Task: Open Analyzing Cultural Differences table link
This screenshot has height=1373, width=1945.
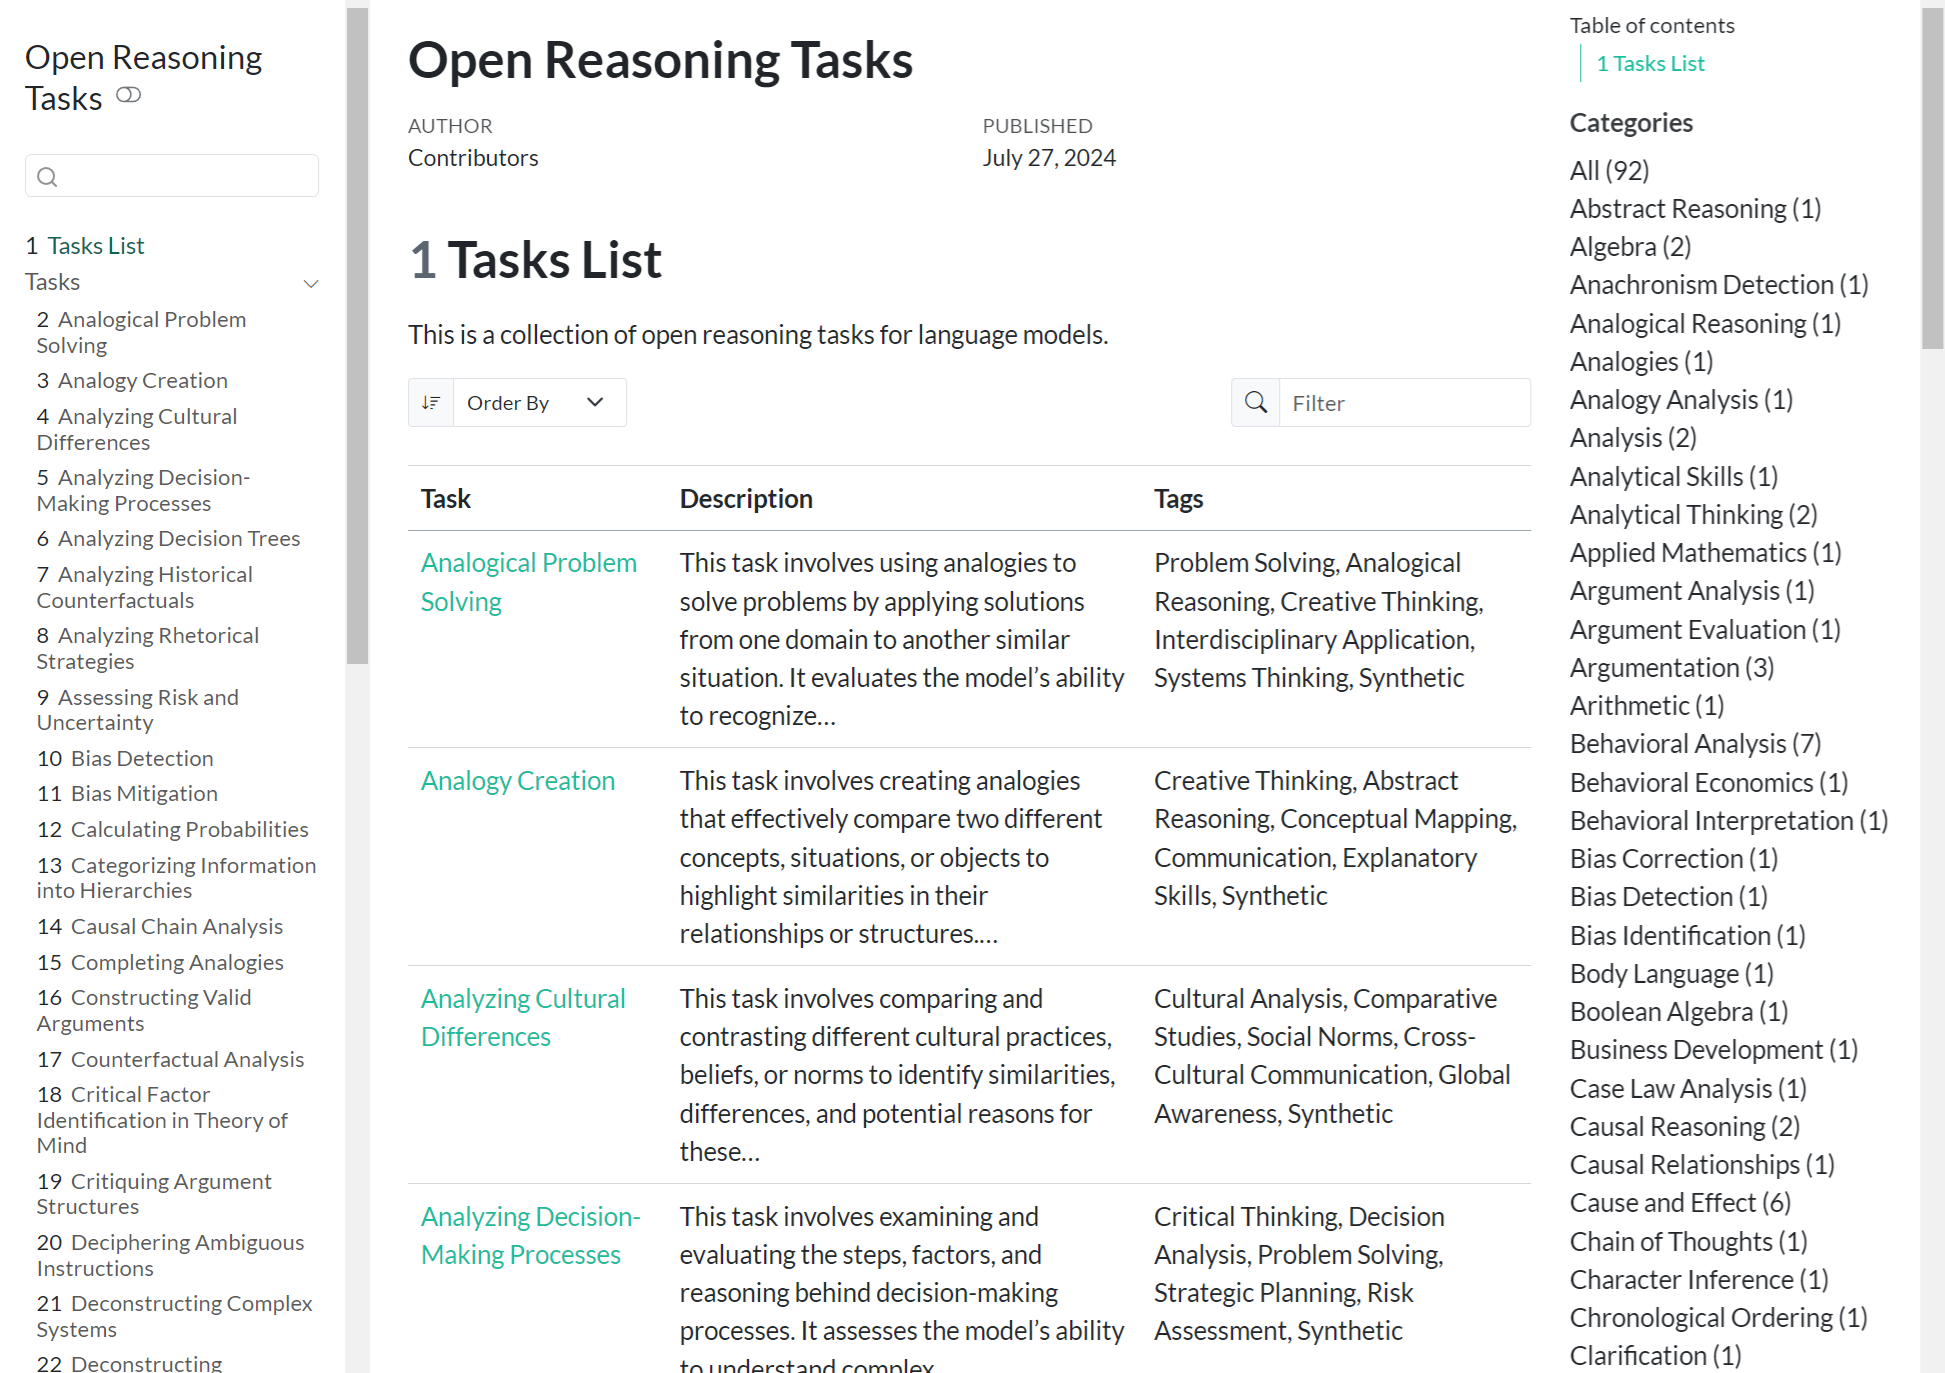Action: [x=523, y=1017]
